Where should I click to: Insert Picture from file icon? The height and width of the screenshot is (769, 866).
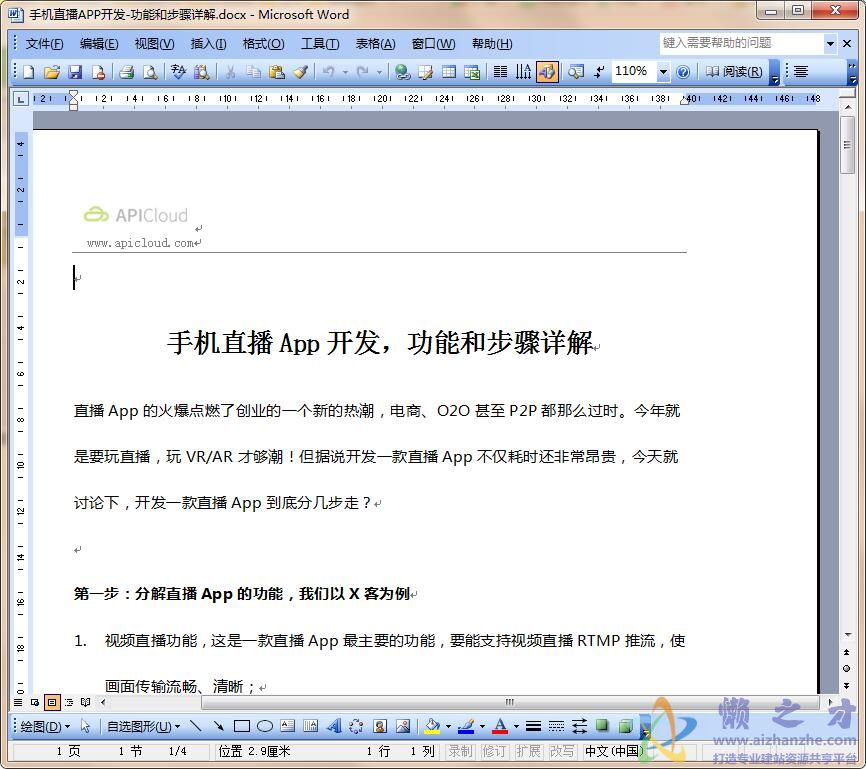pos(403,726)
